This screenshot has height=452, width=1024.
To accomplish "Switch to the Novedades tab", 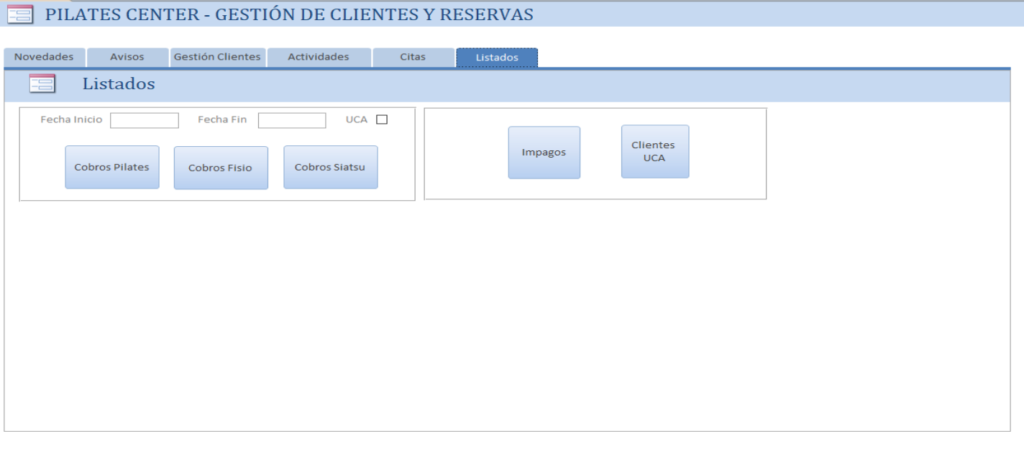I will tap(44, 57).
